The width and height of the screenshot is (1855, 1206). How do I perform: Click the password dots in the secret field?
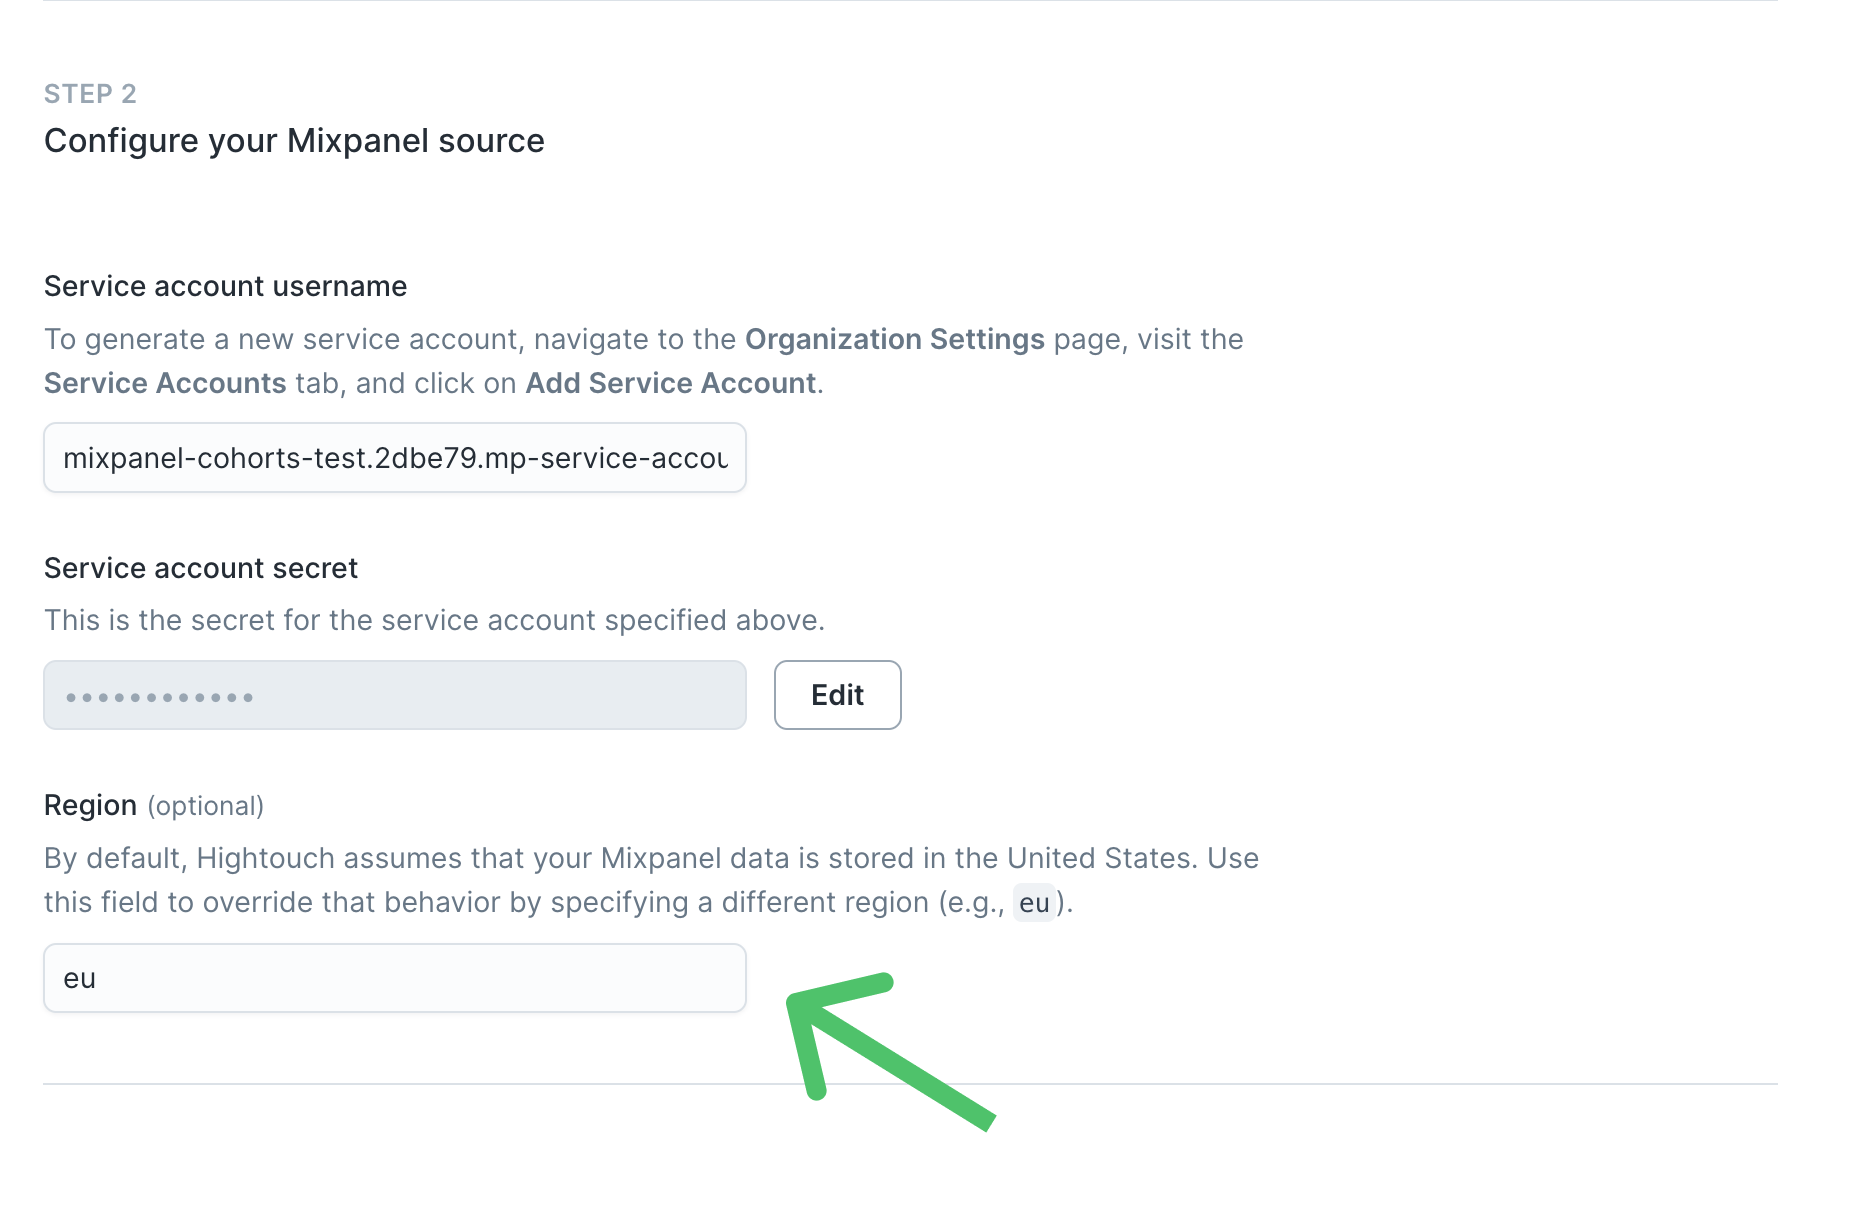click(160, 697)
